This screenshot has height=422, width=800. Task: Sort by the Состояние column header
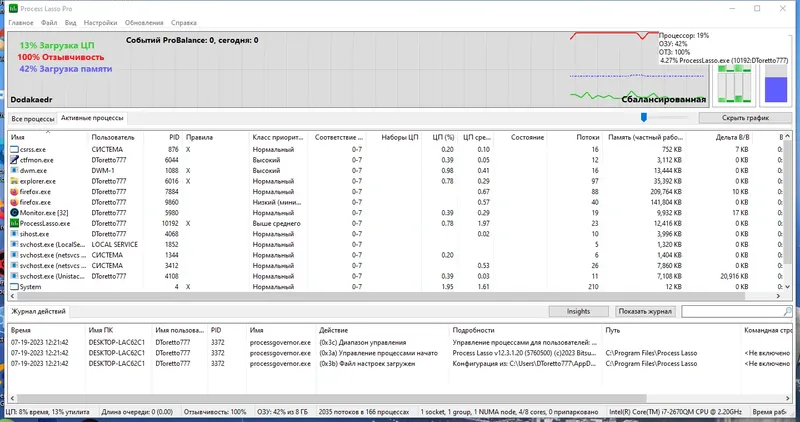520,137
